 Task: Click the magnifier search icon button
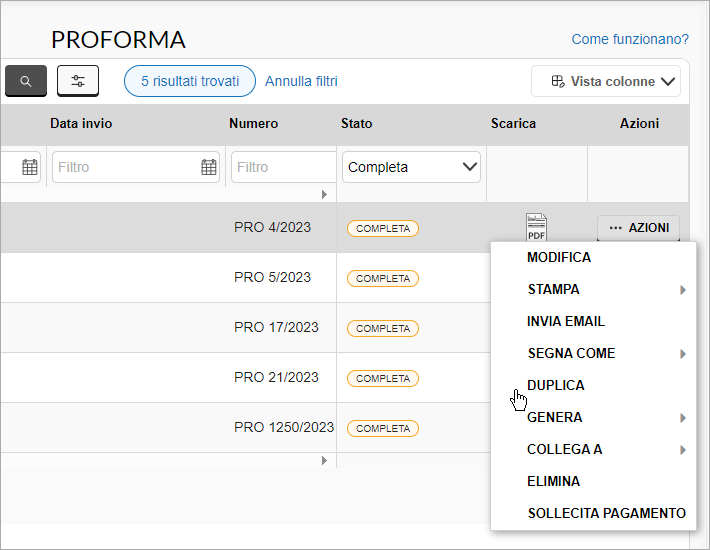(x=26, y=81)
